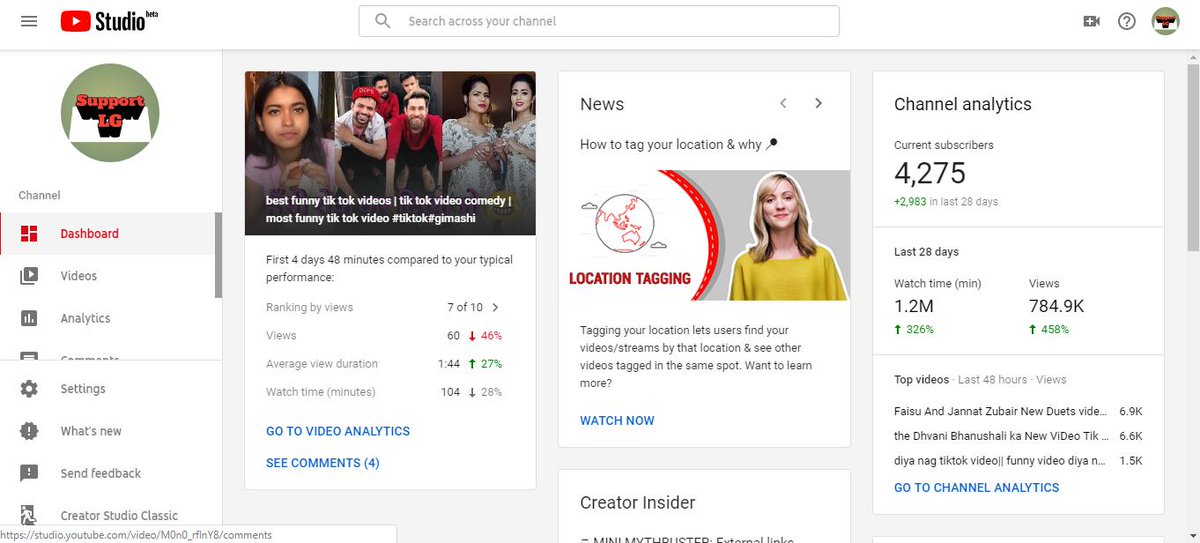This screenshot has width=1200, height=543.
Task: Click the Views 60 value in video card
Action: coord(454,335)
